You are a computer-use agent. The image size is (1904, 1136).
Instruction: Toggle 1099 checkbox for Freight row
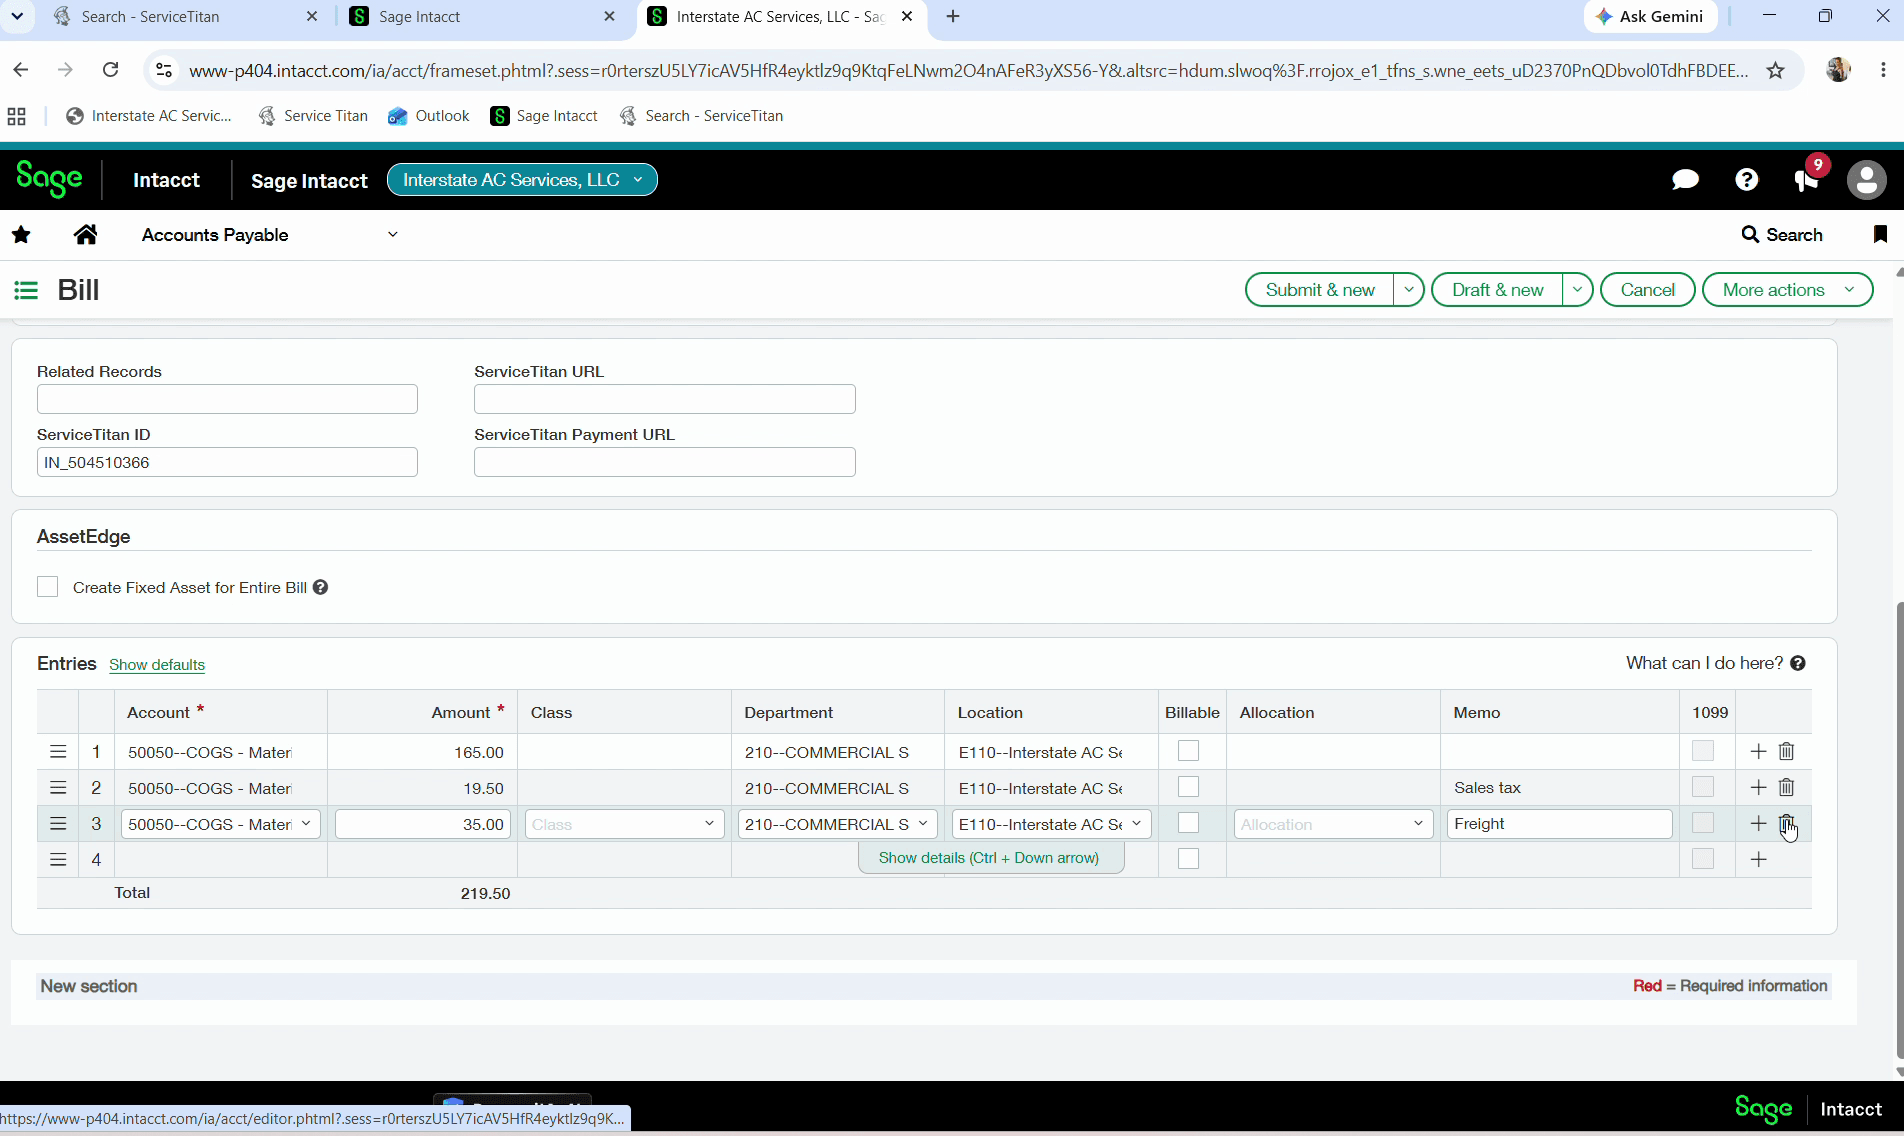(x=1703, y=823)
